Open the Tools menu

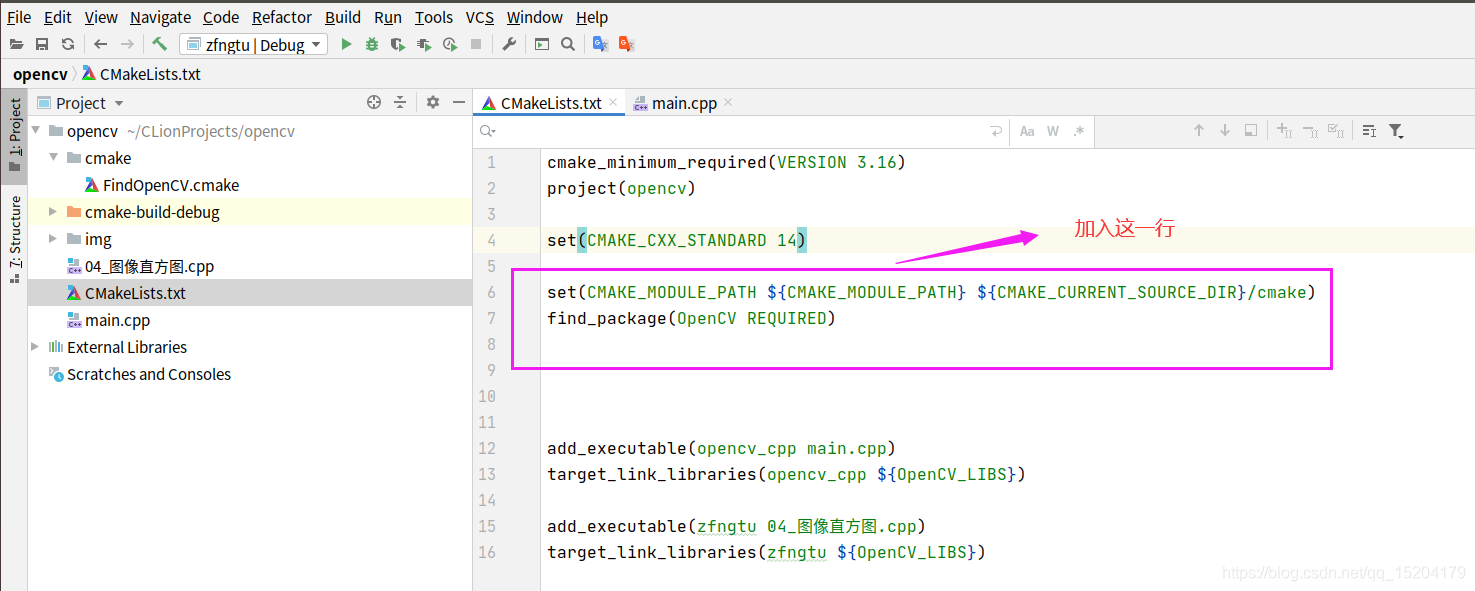coord(434,17)
